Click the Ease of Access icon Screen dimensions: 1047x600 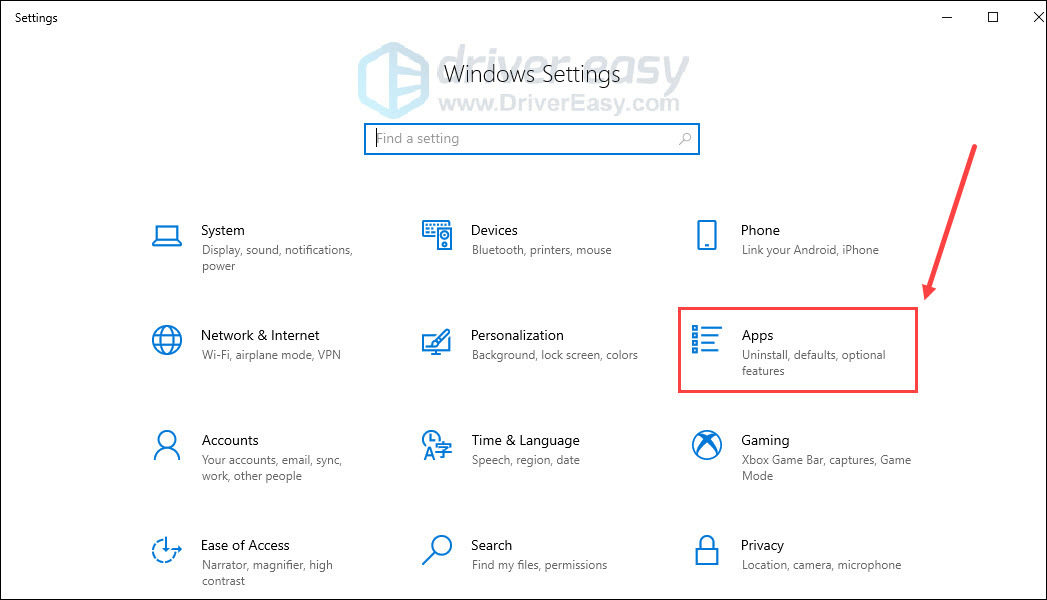(167, 550)
